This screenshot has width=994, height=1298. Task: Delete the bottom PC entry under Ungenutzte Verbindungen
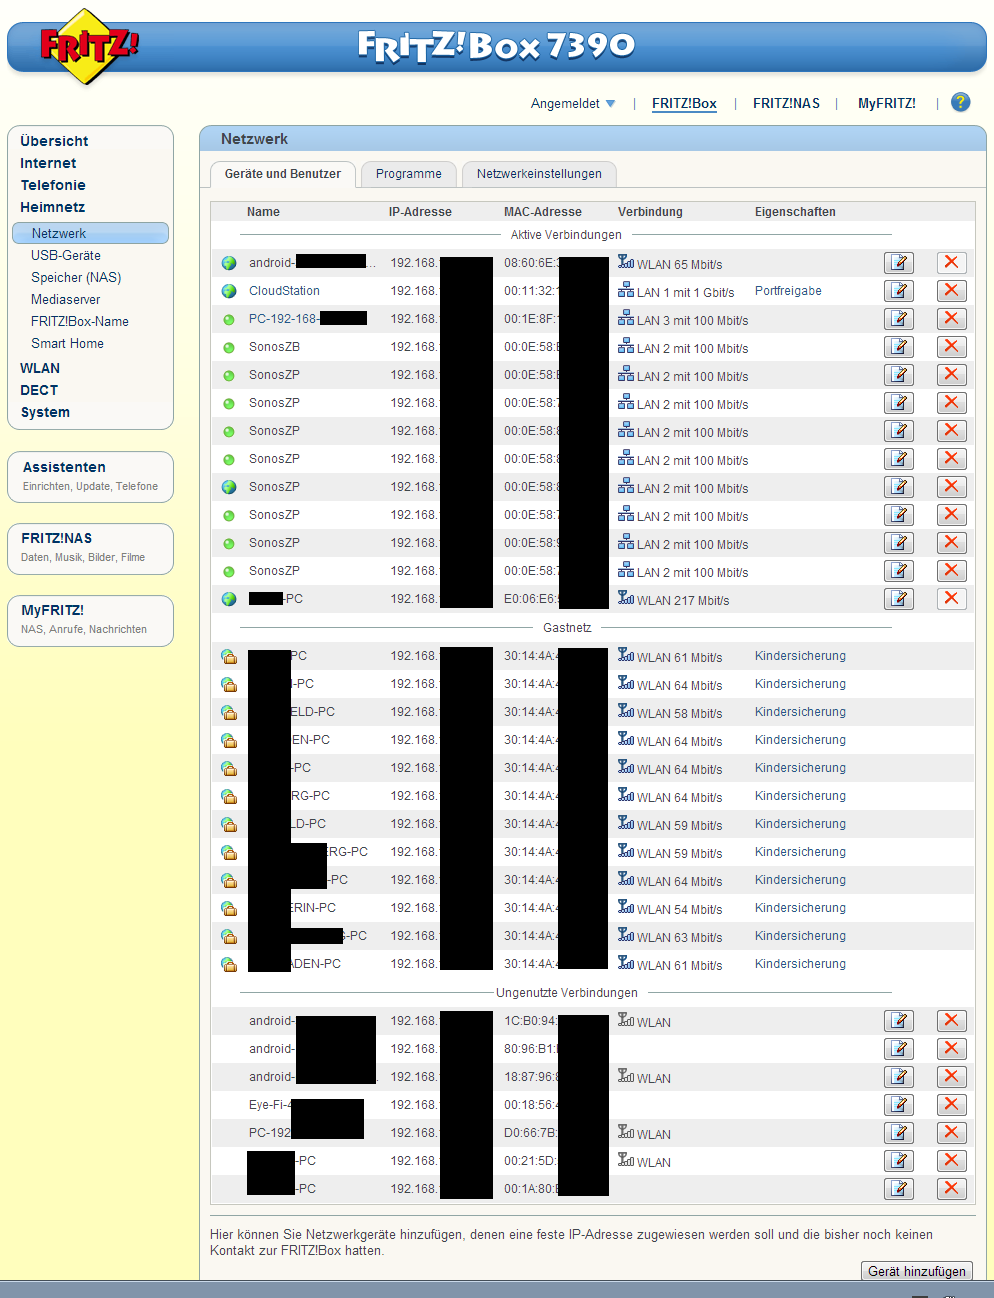pos(950,1189)
